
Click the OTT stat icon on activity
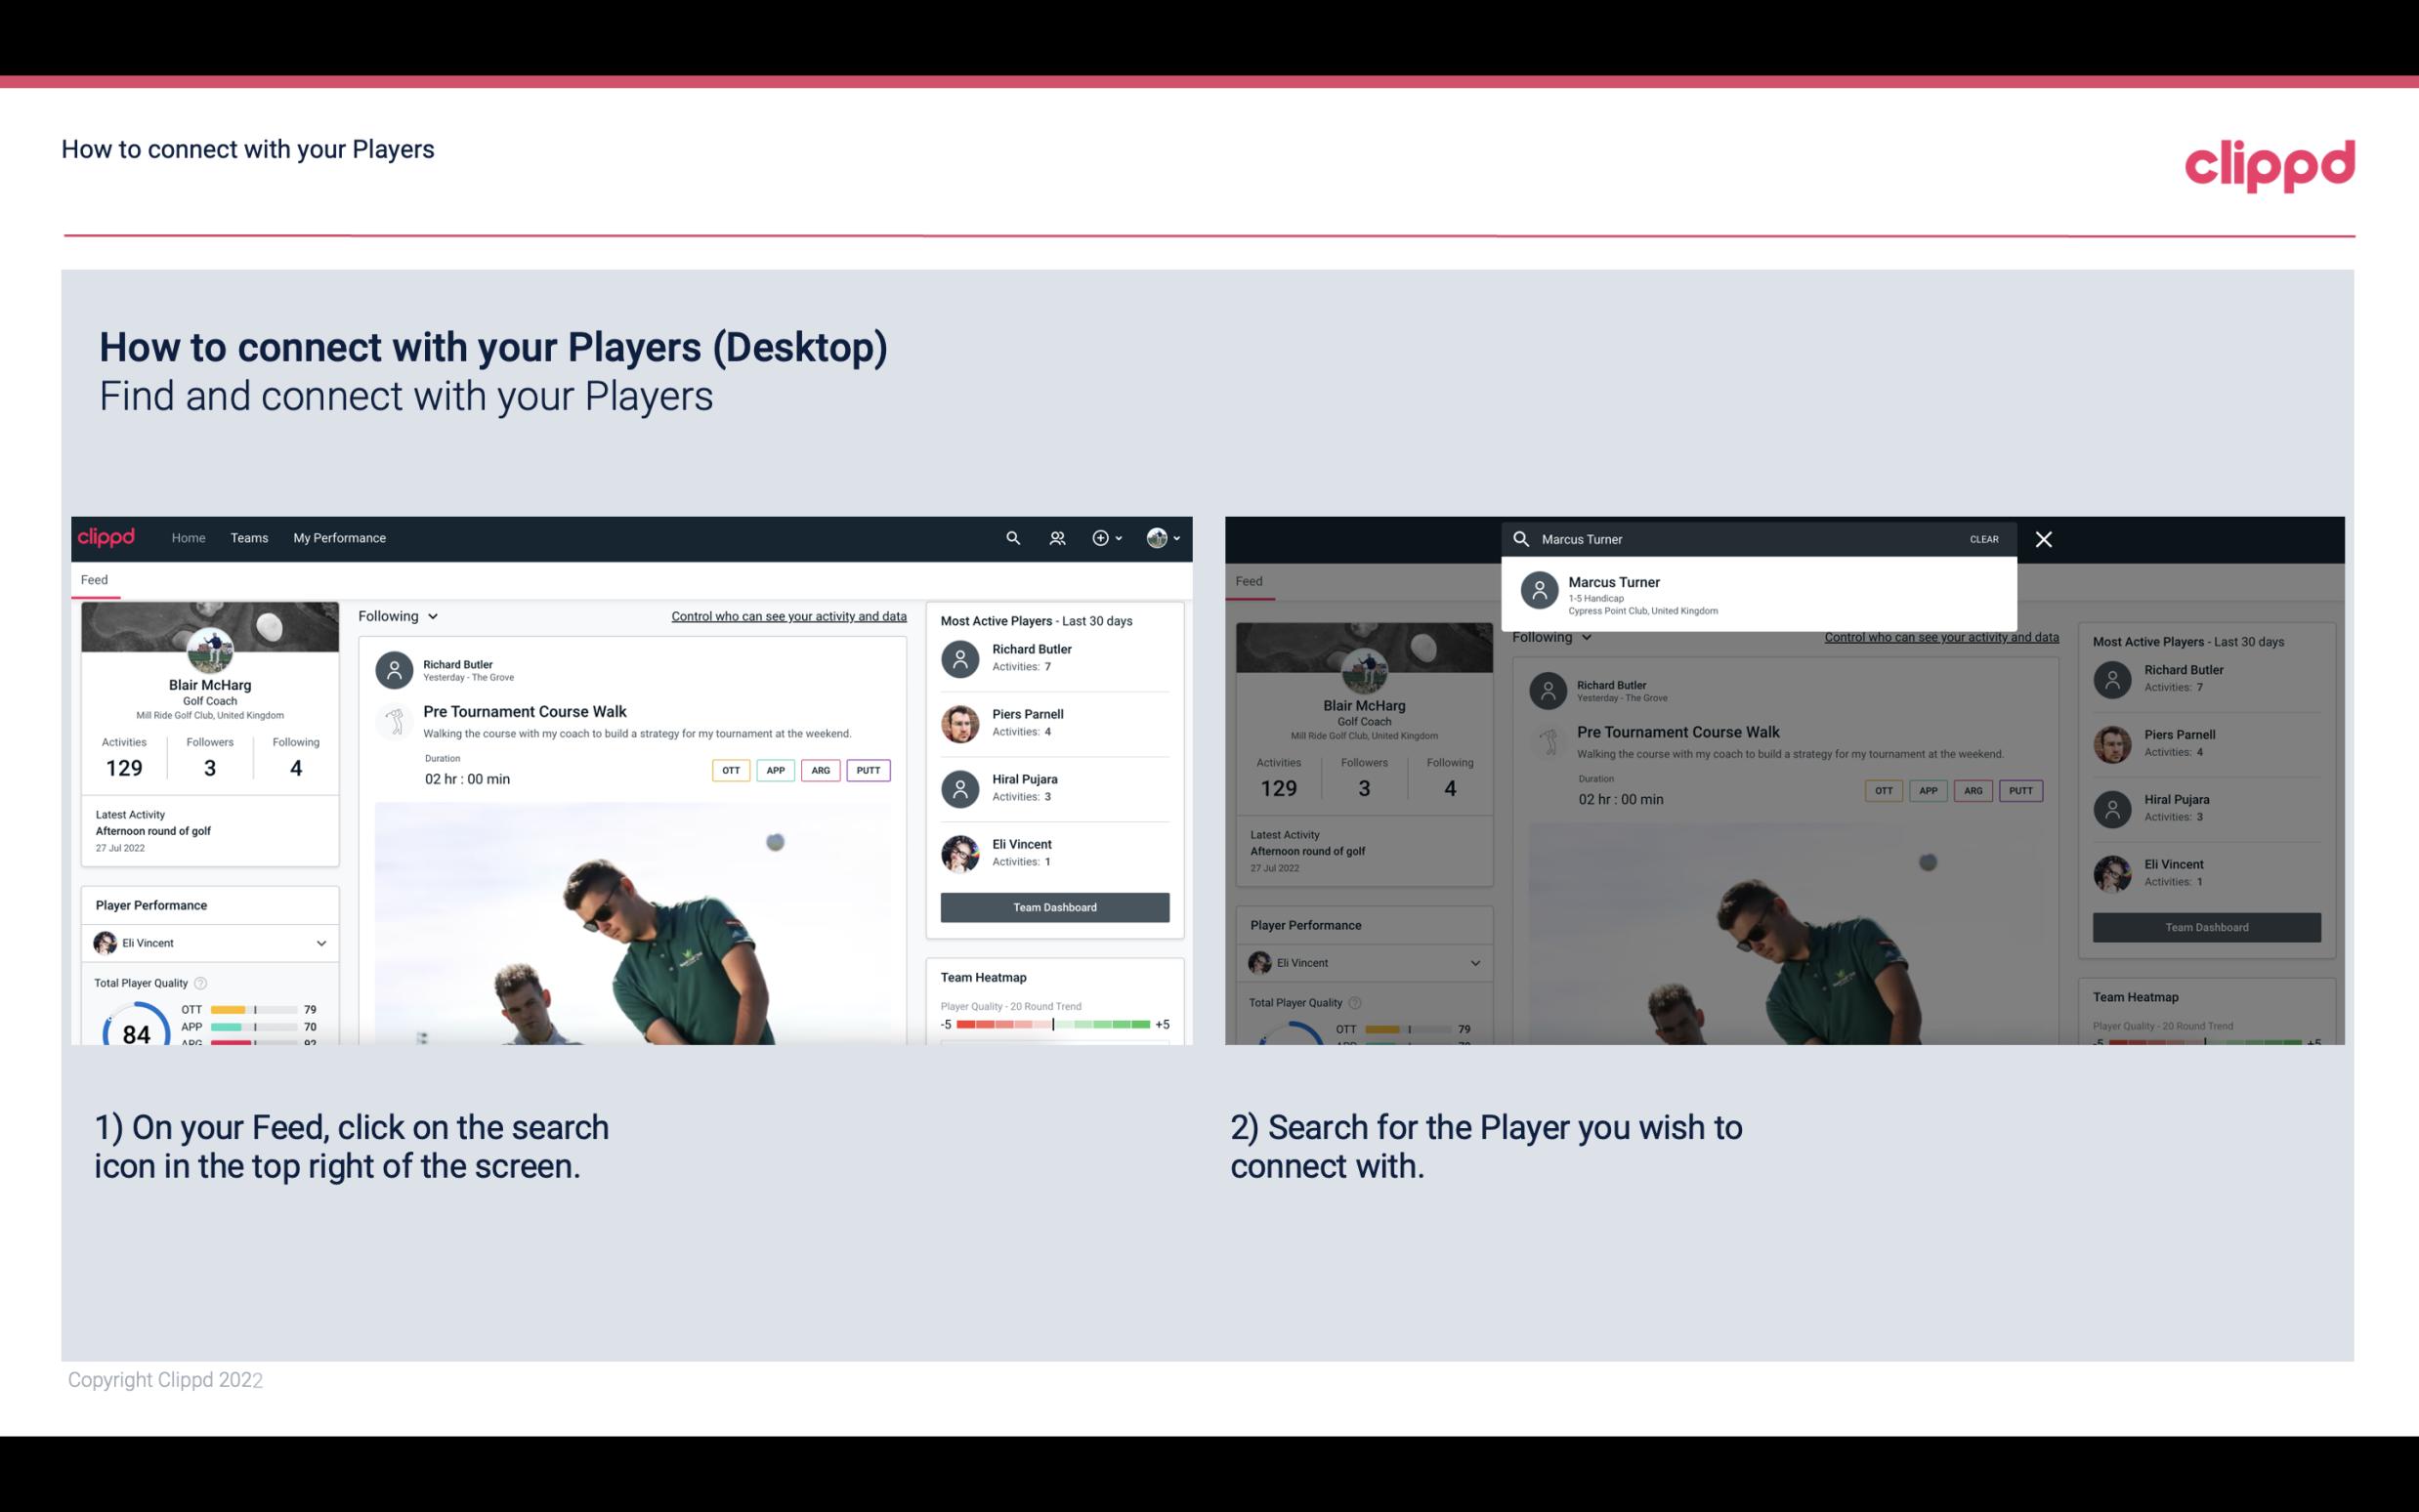[x=728, y=770]
